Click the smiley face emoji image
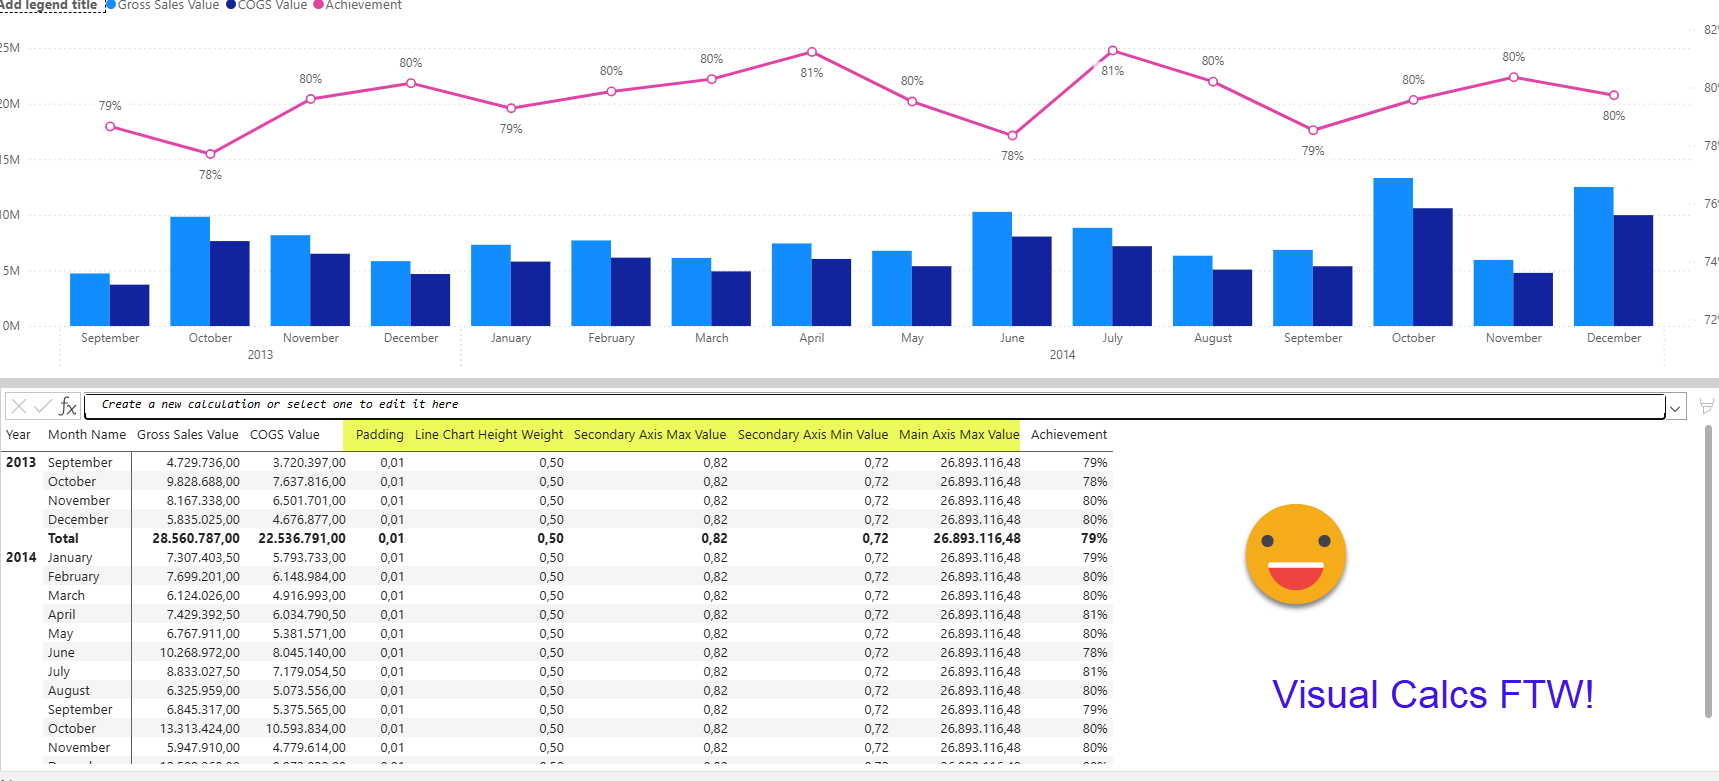 pos(1295,554)
